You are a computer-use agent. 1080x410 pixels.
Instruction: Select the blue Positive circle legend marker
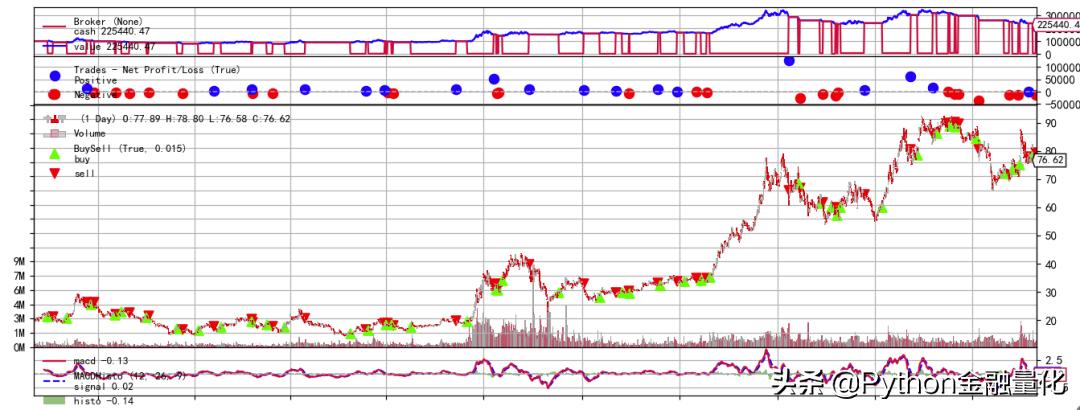click(55, 76)
